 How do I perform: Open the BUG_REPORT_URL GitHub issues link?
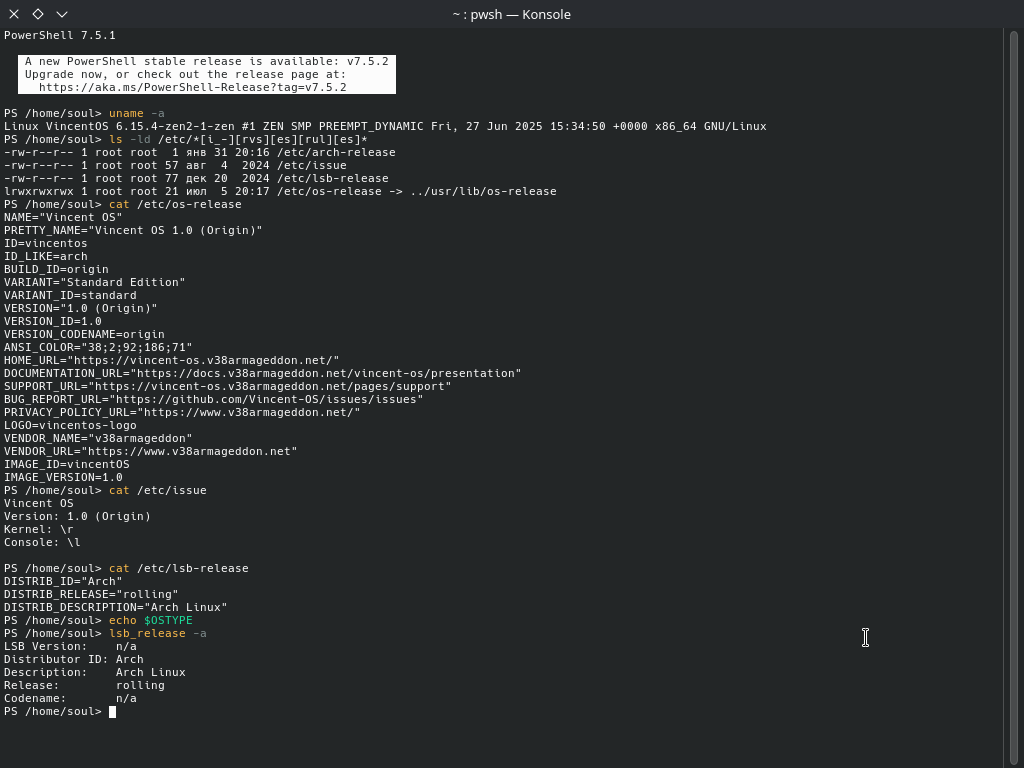point(266,400)
